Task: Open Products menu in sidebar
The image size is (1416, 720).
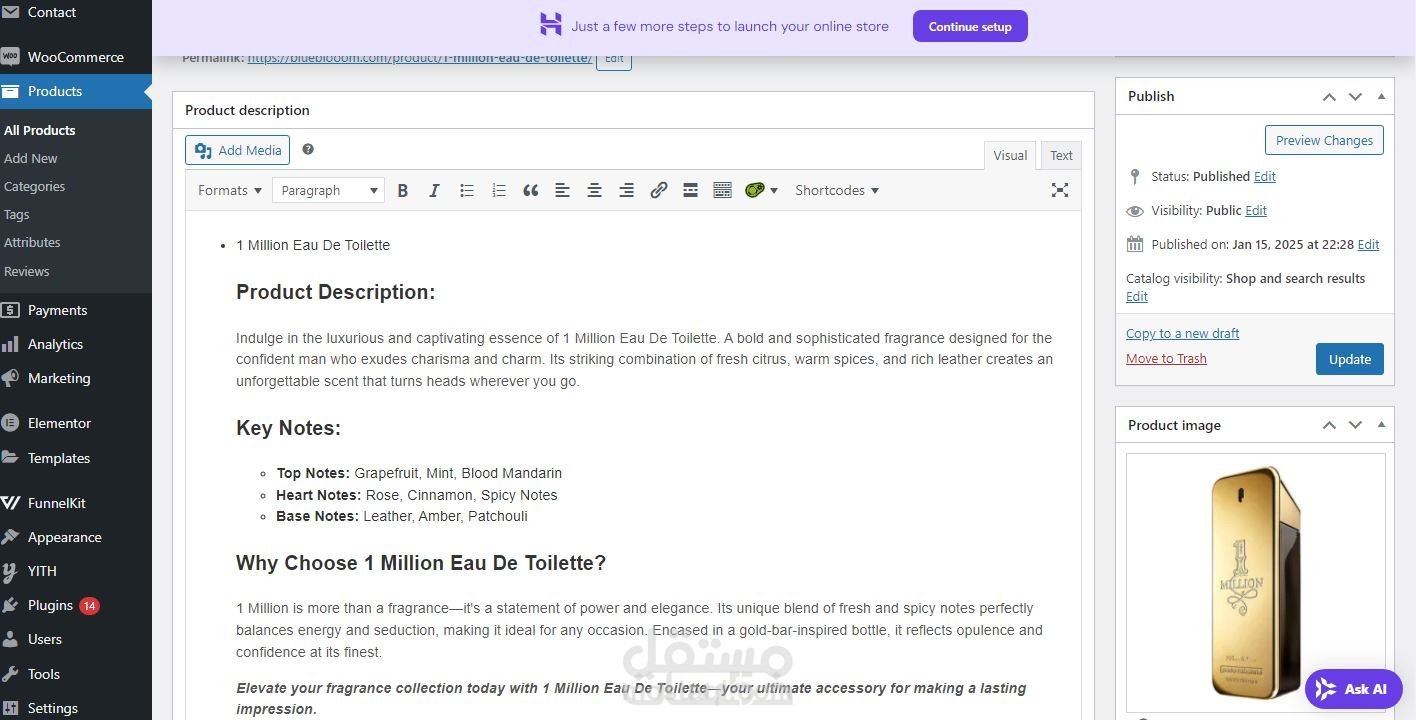Action: click(76, 91)
